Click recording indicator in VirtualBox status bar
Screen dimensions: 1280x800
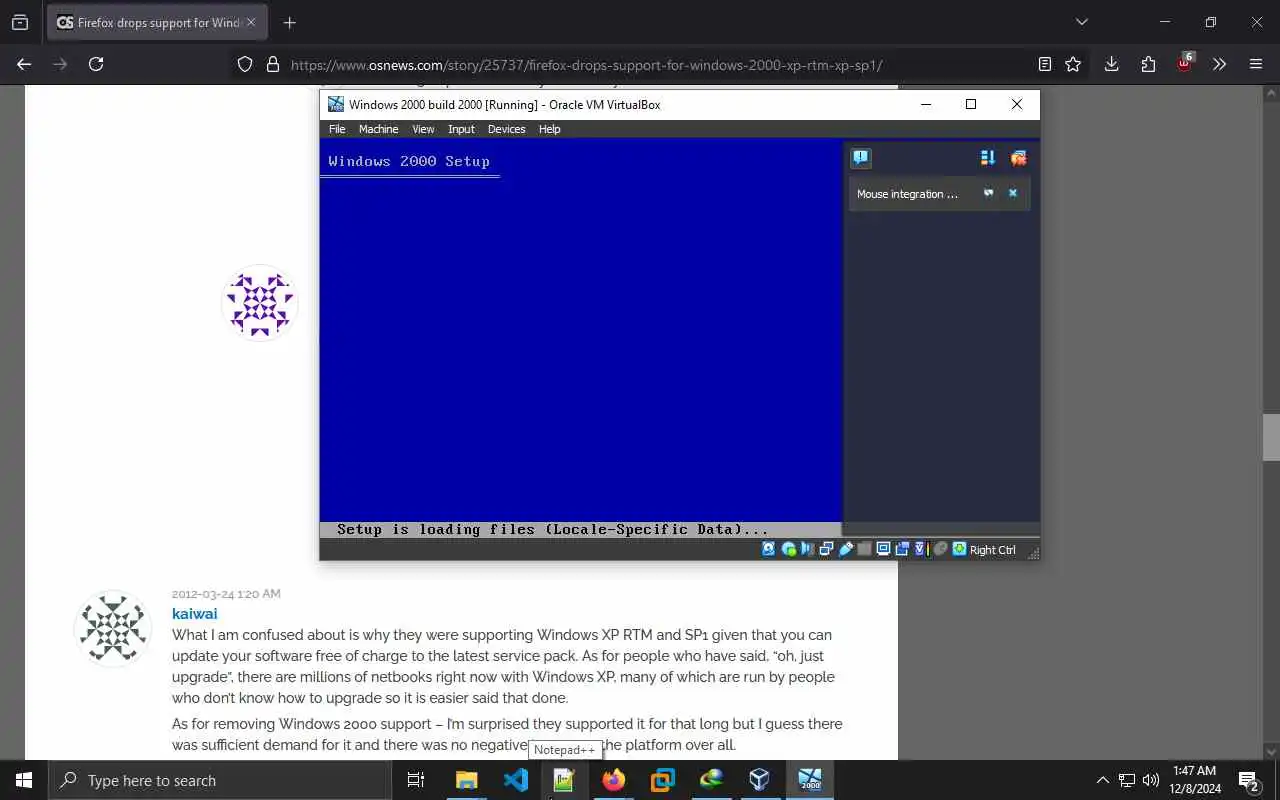(x=902, y=549)
